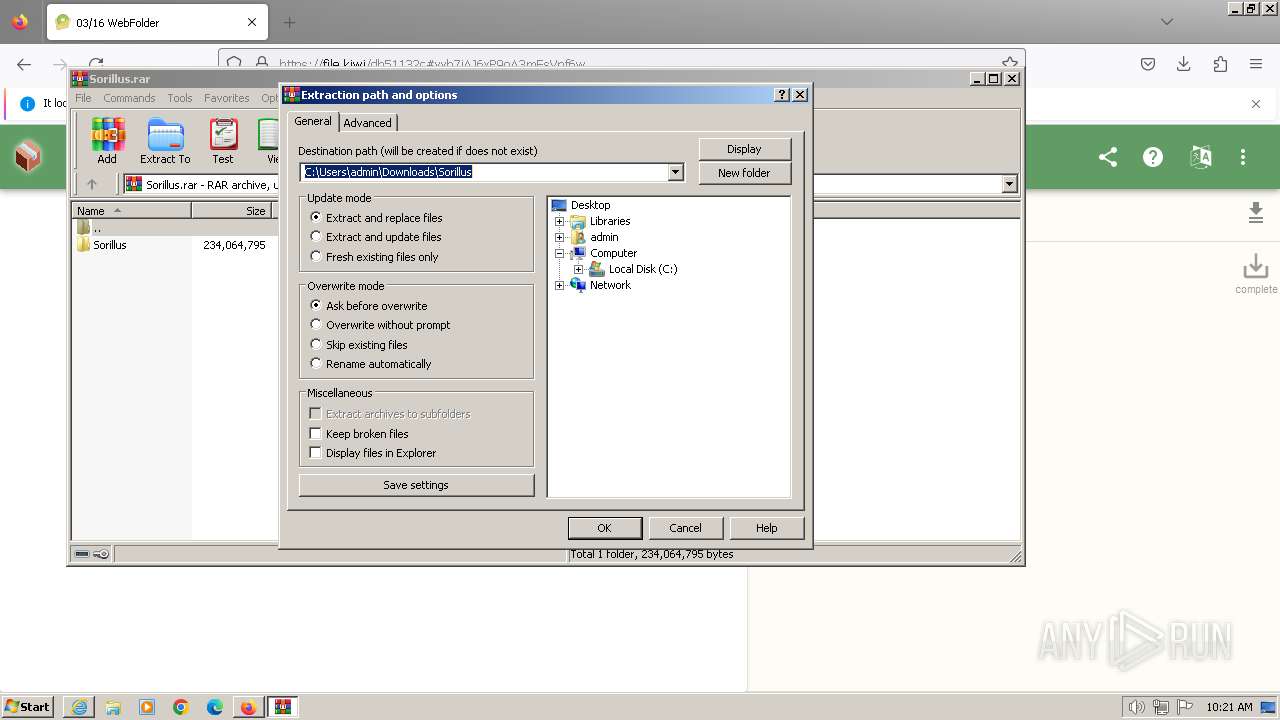Open a new Firefox tab with plus
The width and height of the screenshot is (1280, 720).
point(290,22)
